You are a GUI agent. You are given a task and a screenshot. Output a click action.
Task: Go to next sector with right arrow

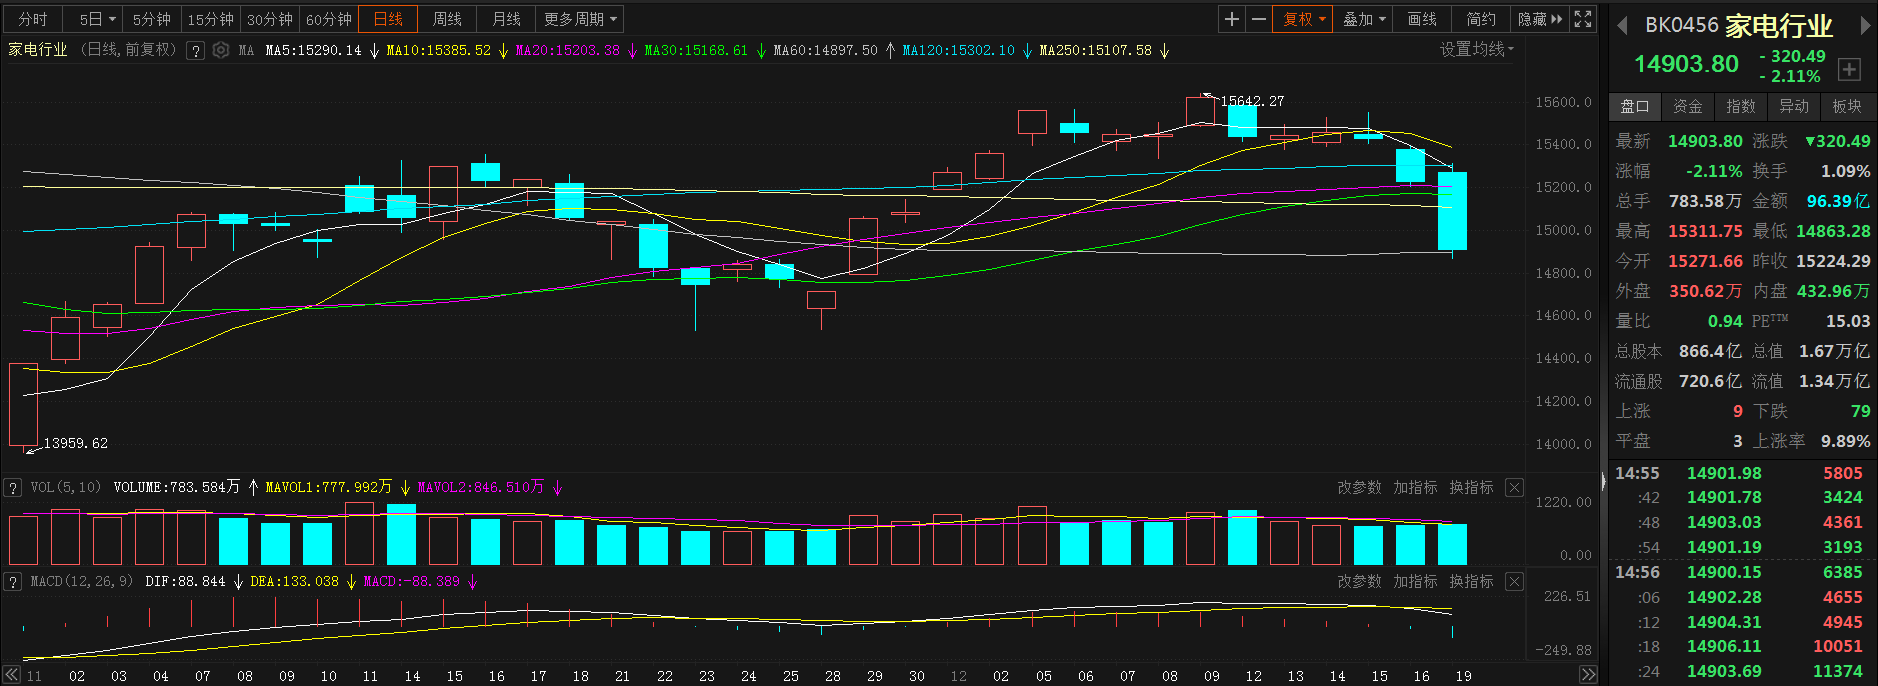pos(1865,25)
